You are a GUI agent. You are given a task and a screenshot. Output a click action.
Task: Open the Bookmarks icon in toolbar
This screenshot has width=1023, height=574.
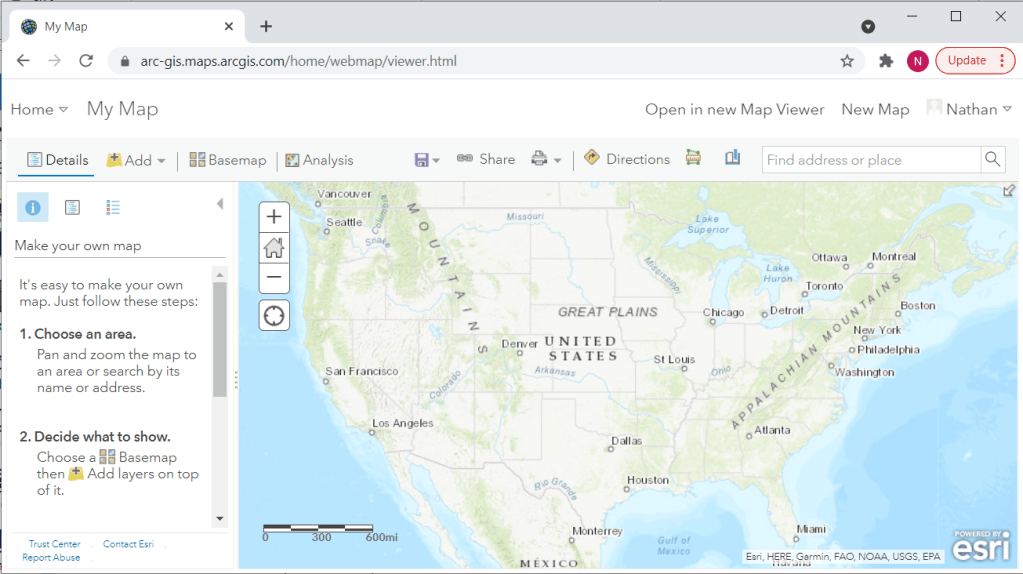[732, 158]
